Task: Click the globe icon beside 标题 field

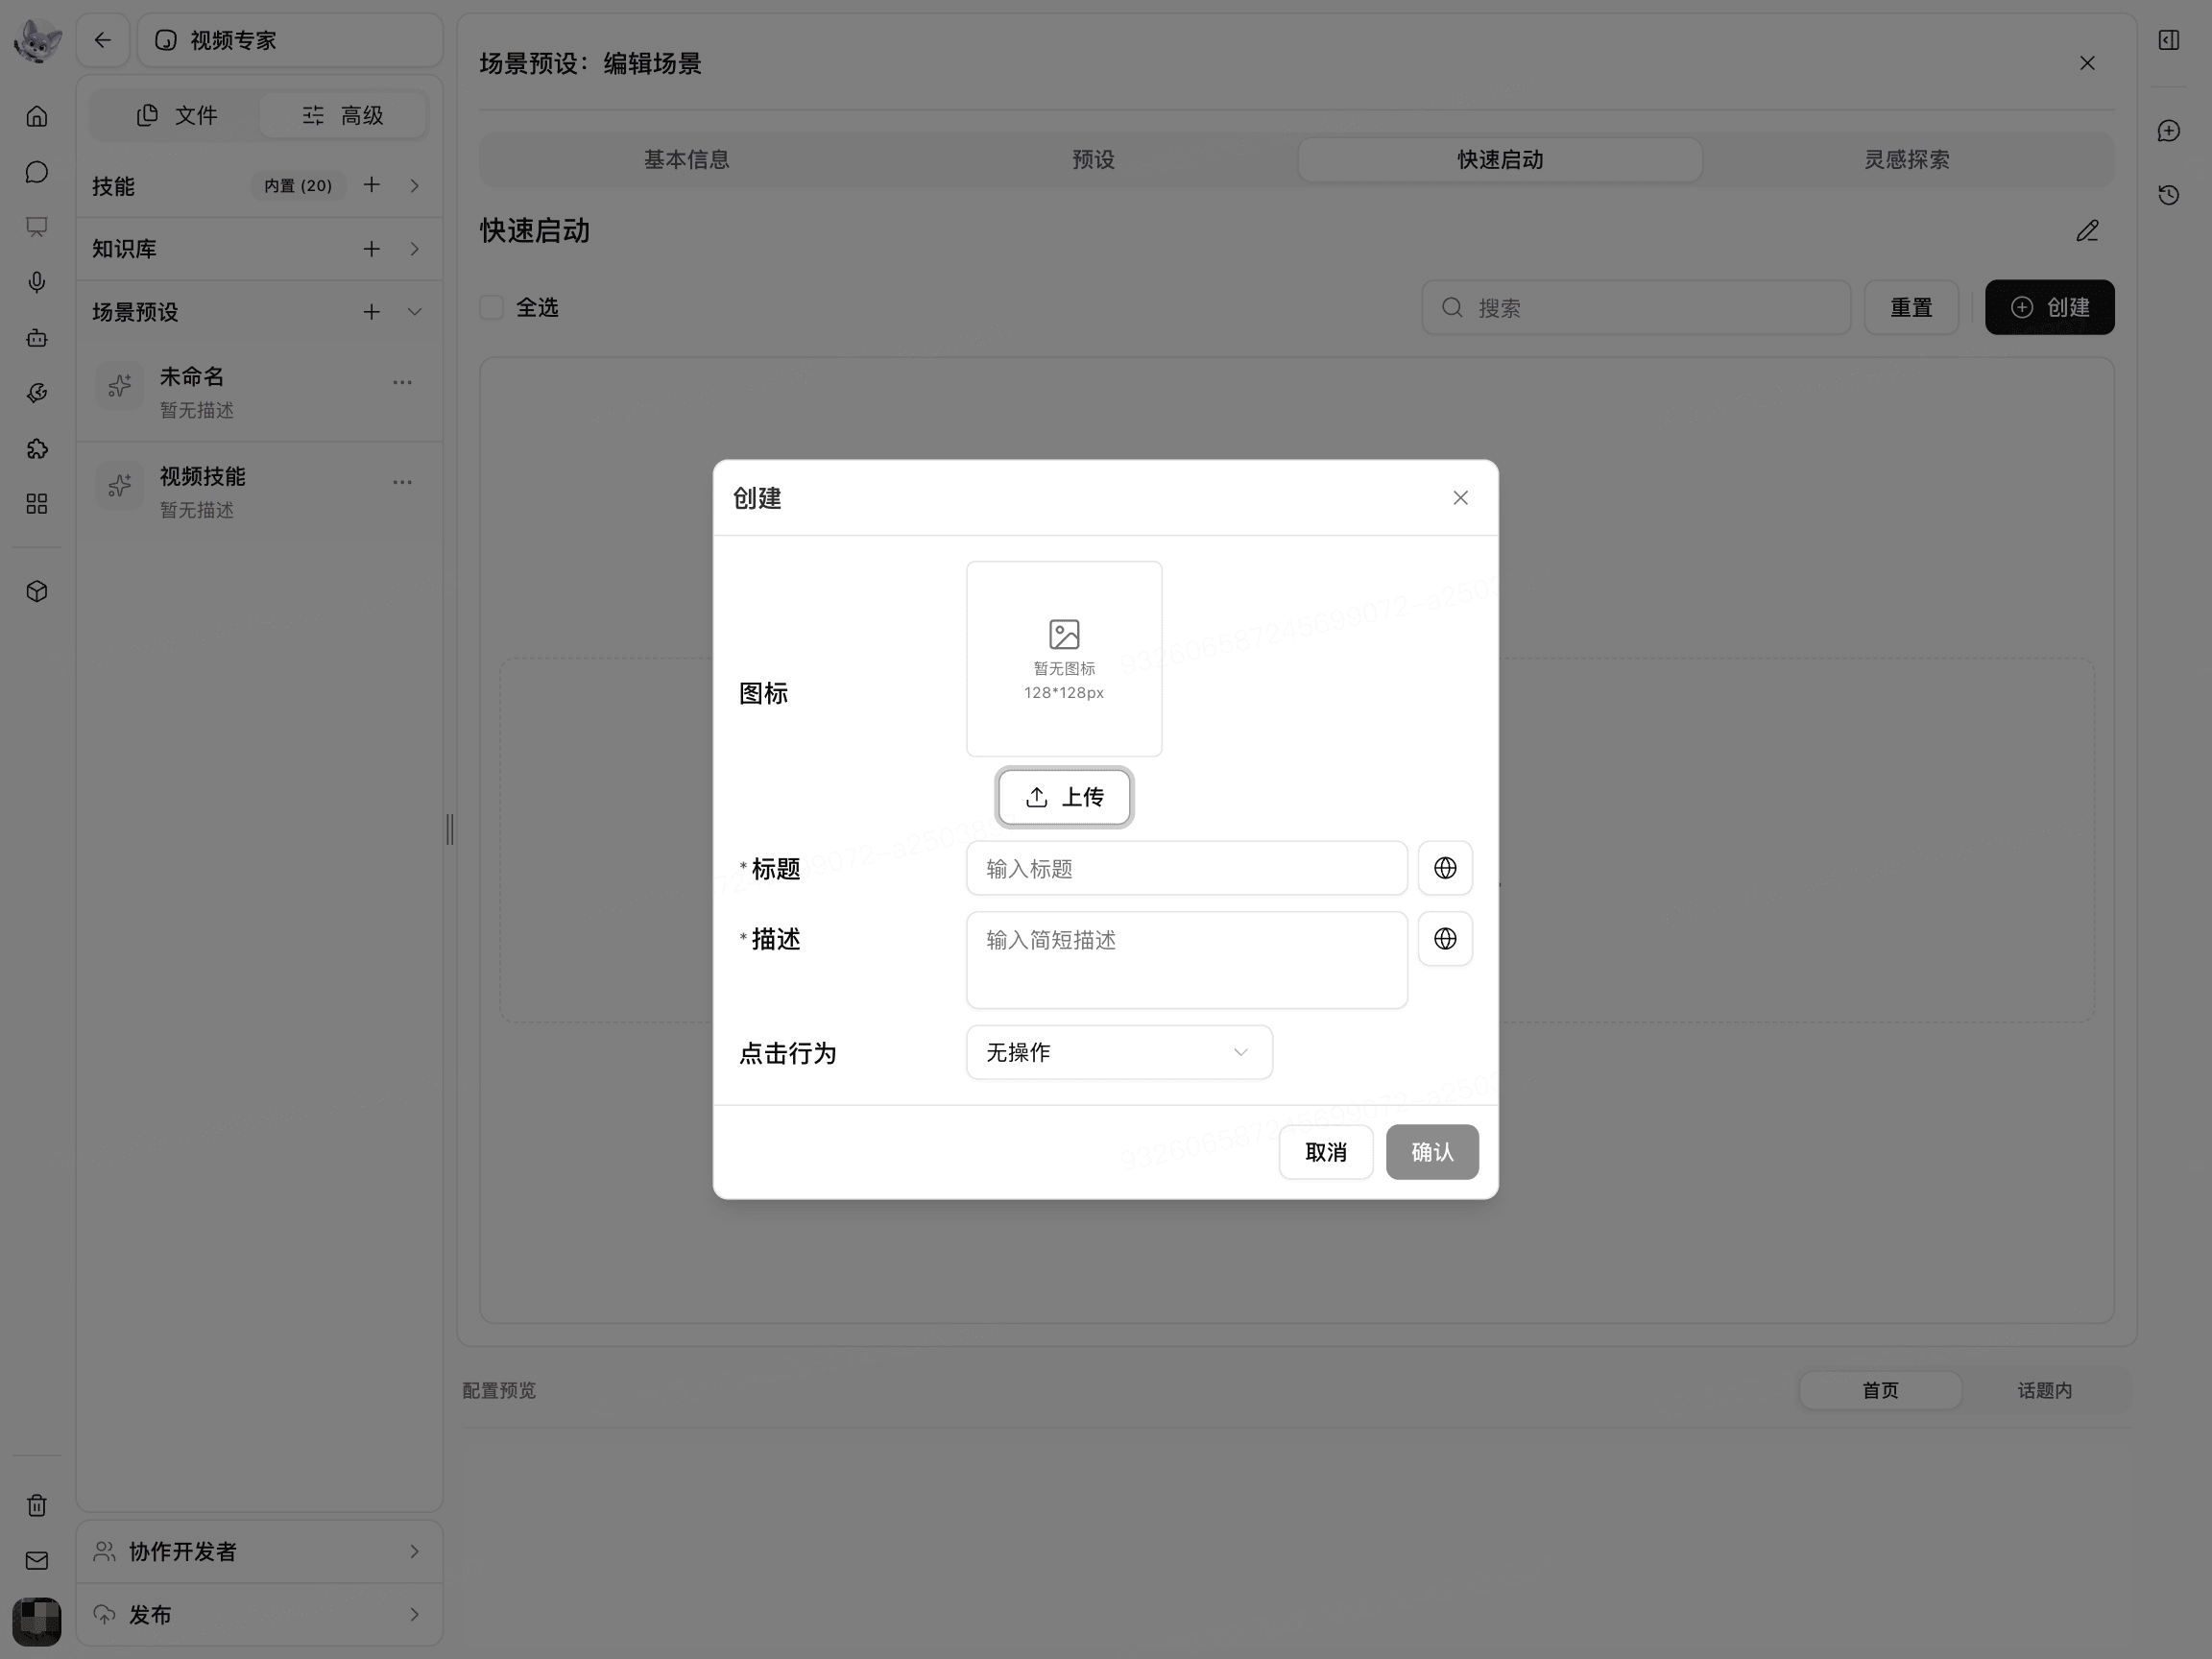Action: (1445, 868)
